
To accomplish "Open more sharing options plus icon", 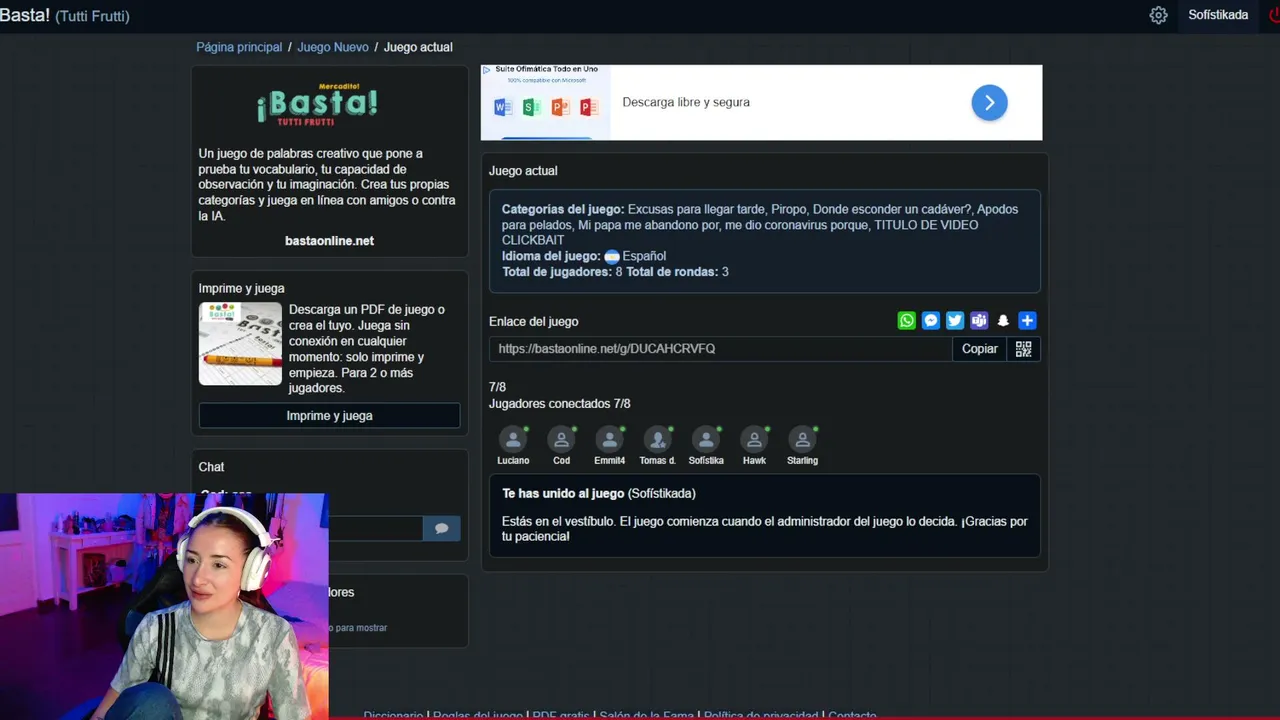I will click(1027, 321).
